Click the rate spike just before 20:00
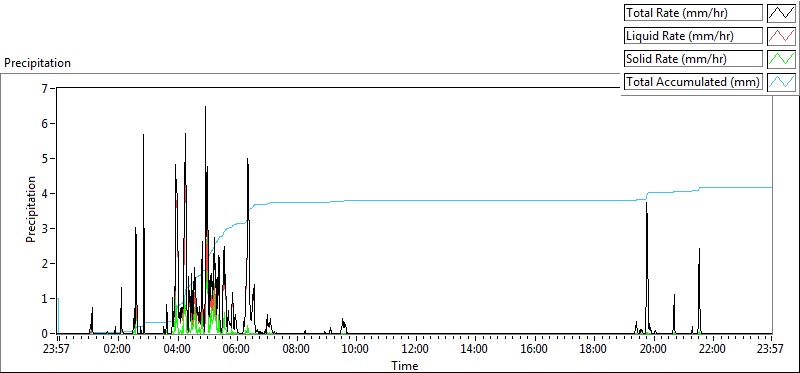800x373 pixels. coord(646,204)
